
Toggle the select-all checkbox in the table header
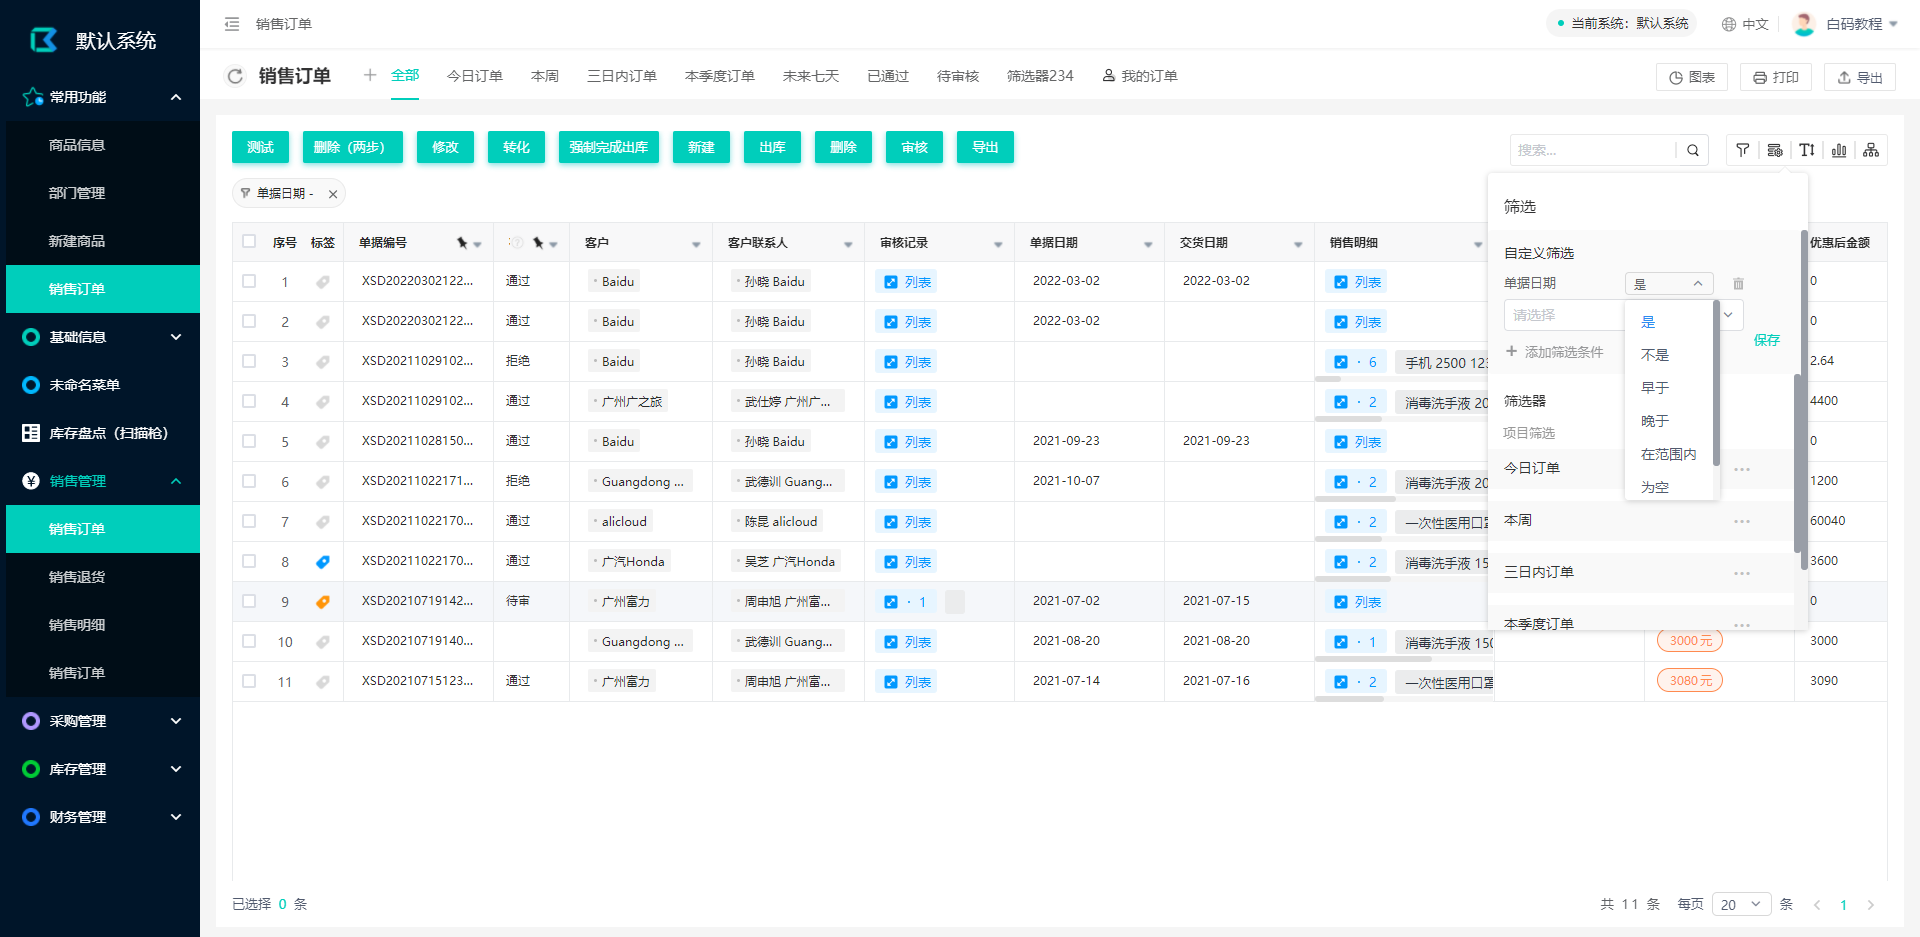pos(249,241)
